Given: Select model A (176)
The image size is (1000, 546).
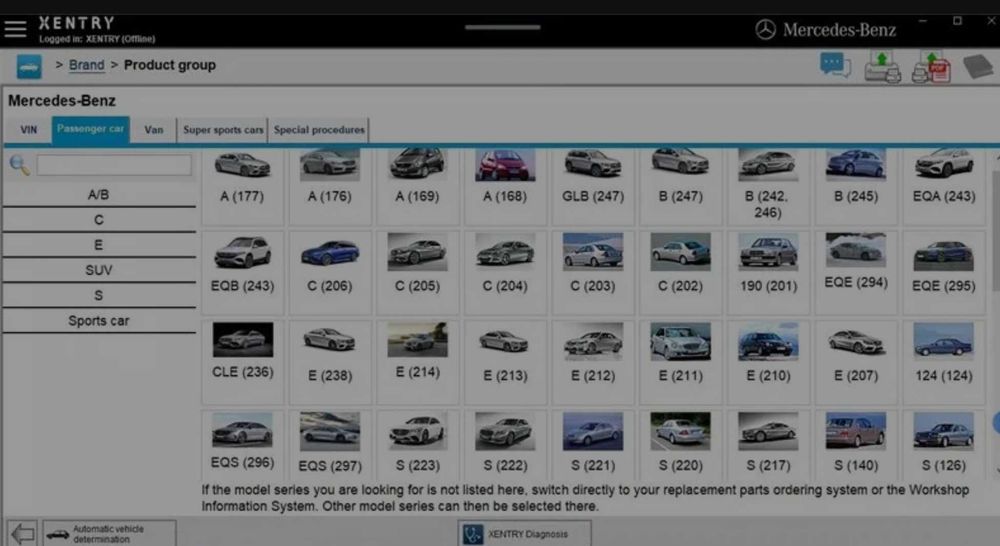Looking at the screenshot, I should tap(330, 187).
